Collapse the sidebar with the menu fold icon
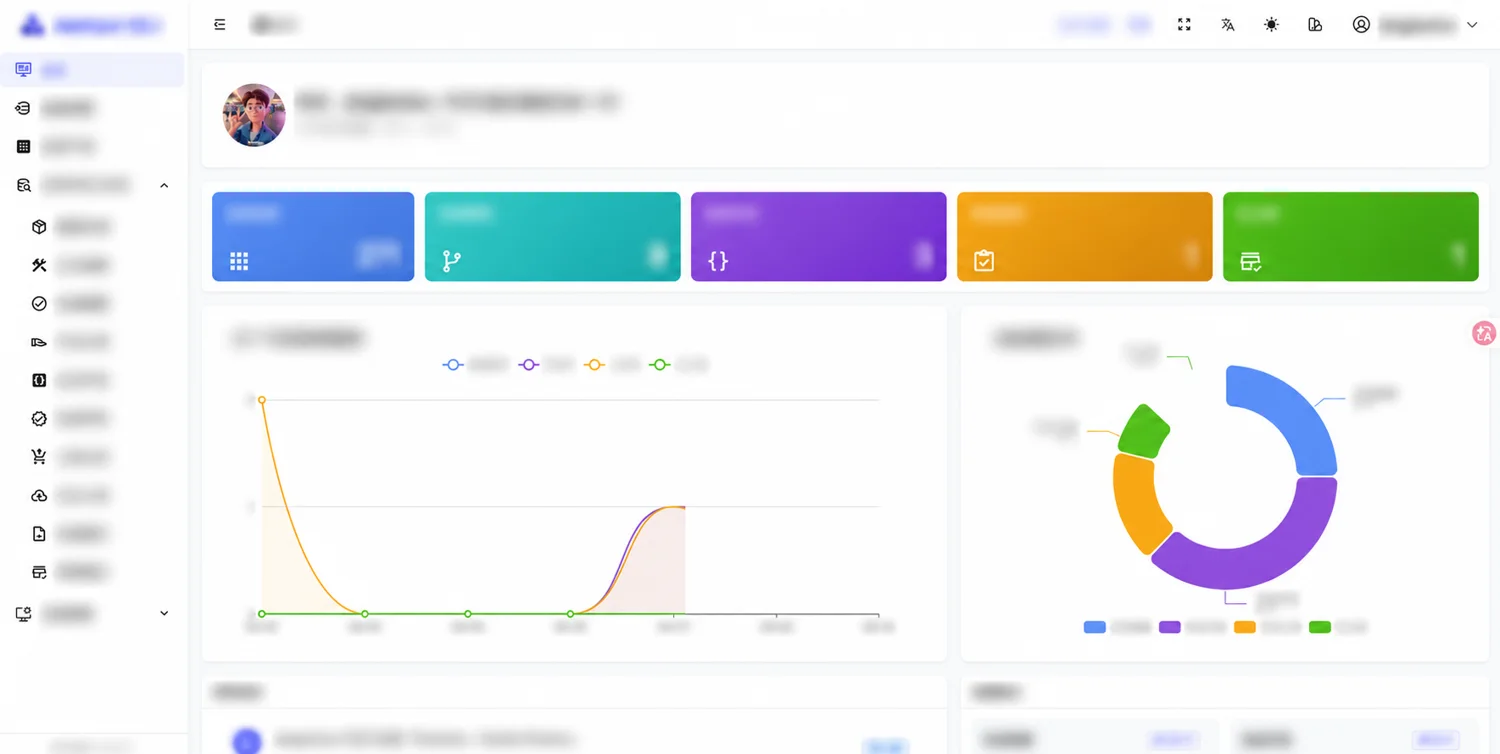 [220, 25]
